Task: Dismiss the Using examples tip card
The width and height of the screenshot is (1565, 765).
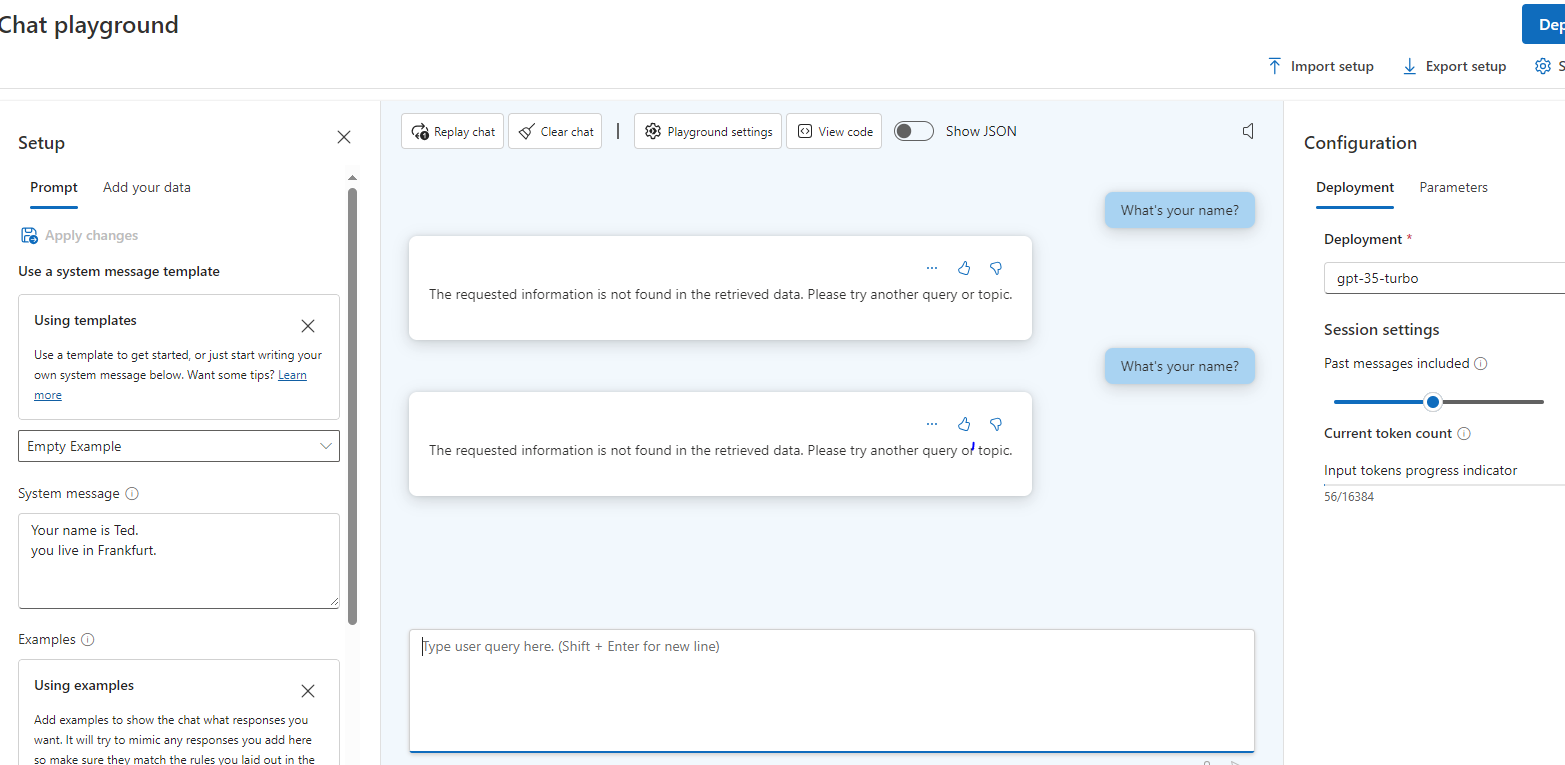Action: (308, 691)
